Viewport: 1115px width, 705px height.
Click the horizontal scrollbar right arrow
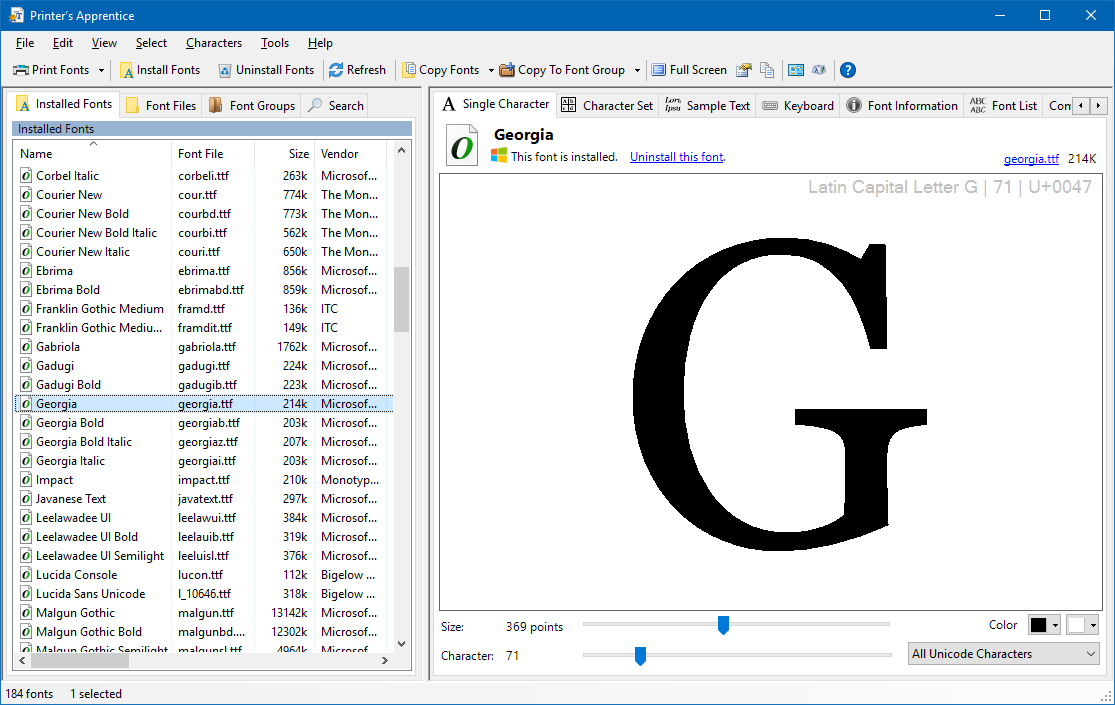point(385,661)
